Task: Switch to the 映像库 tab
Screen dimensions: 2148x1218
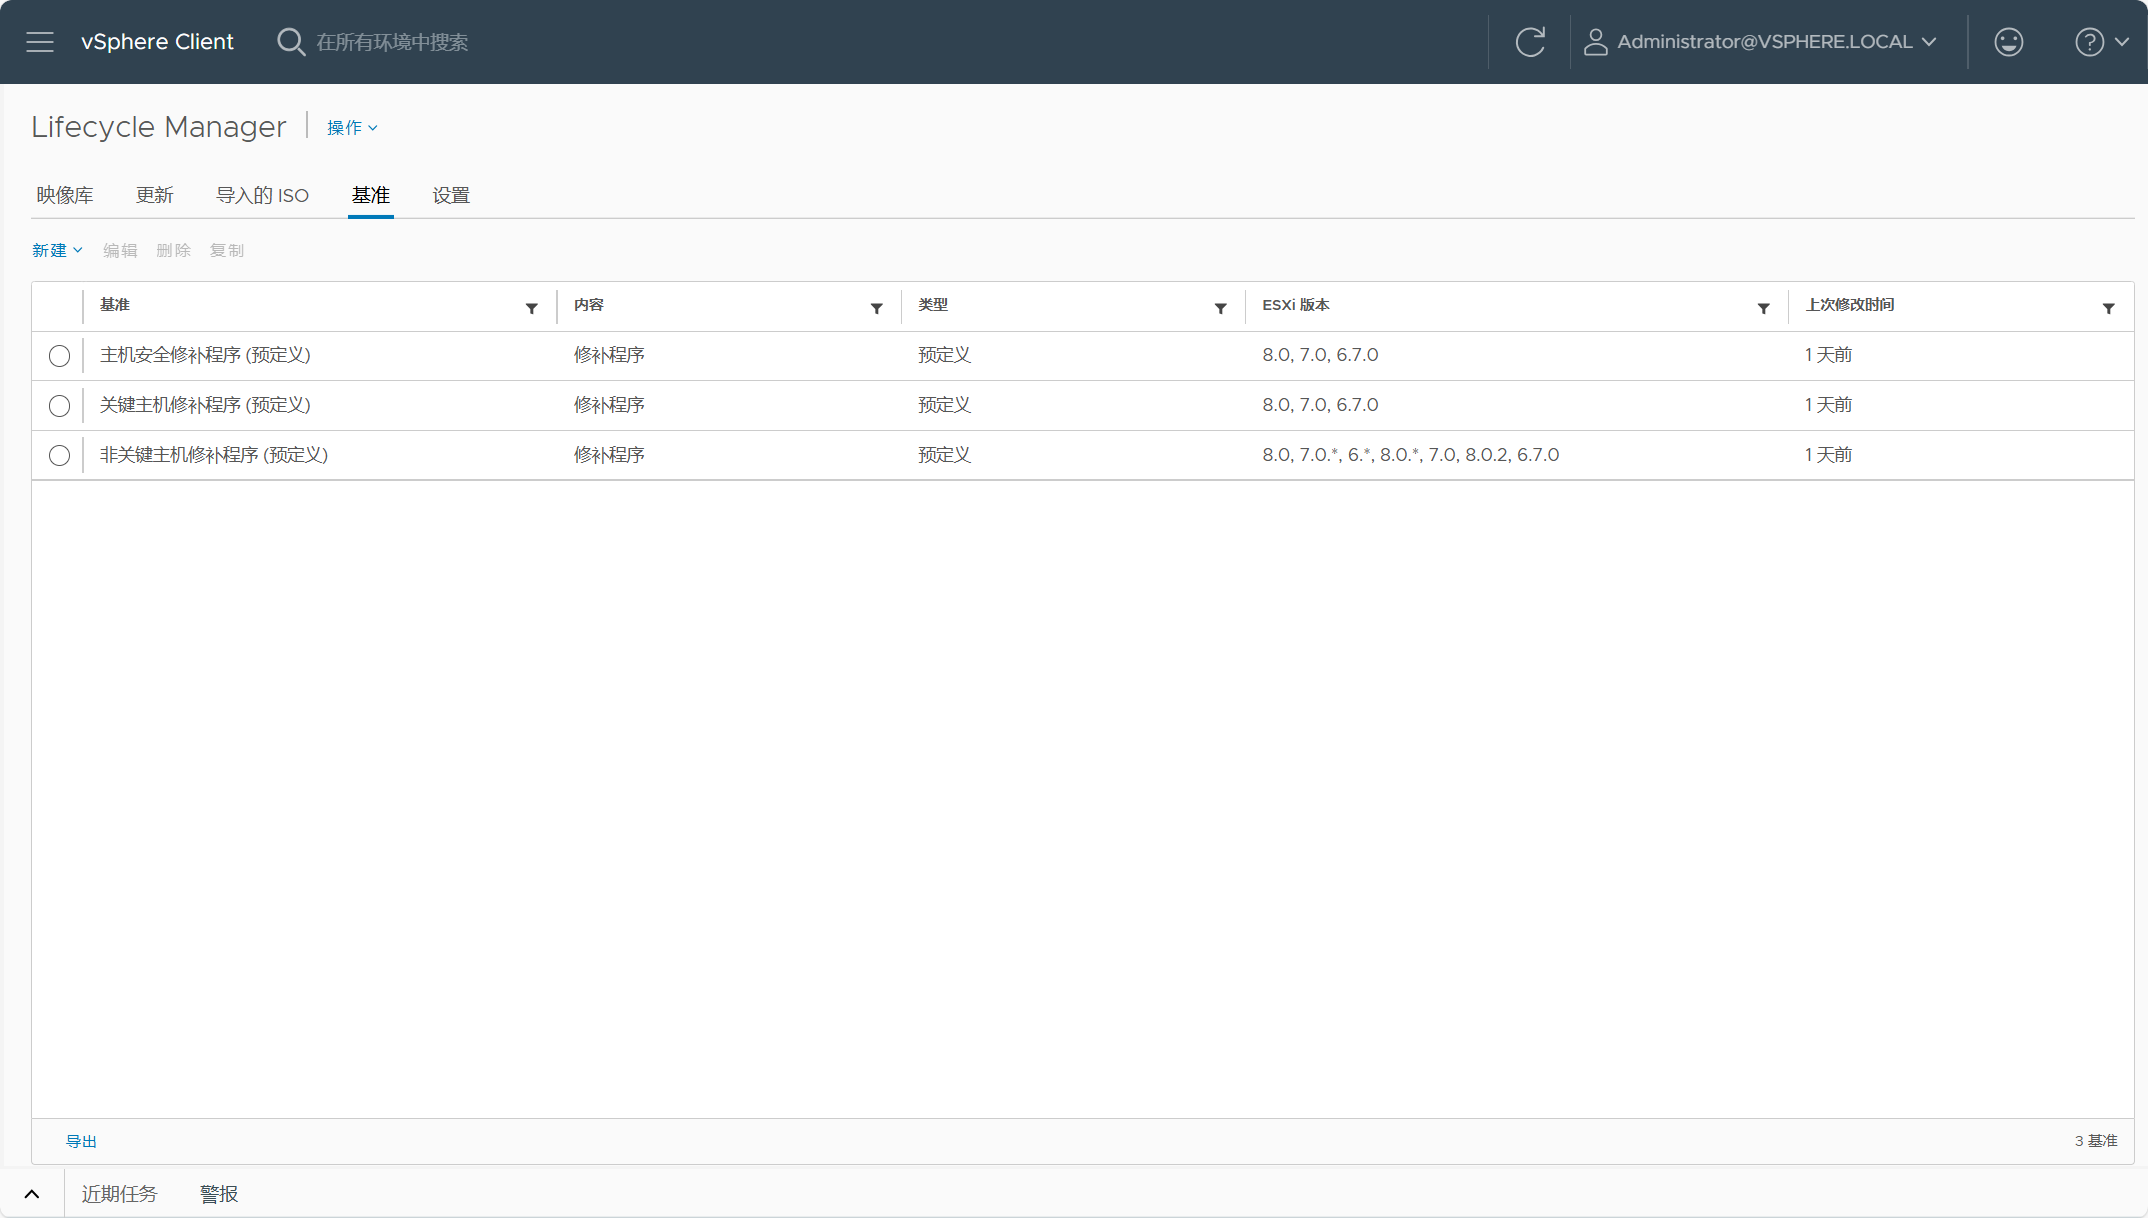Action: [x=65, y=195]
